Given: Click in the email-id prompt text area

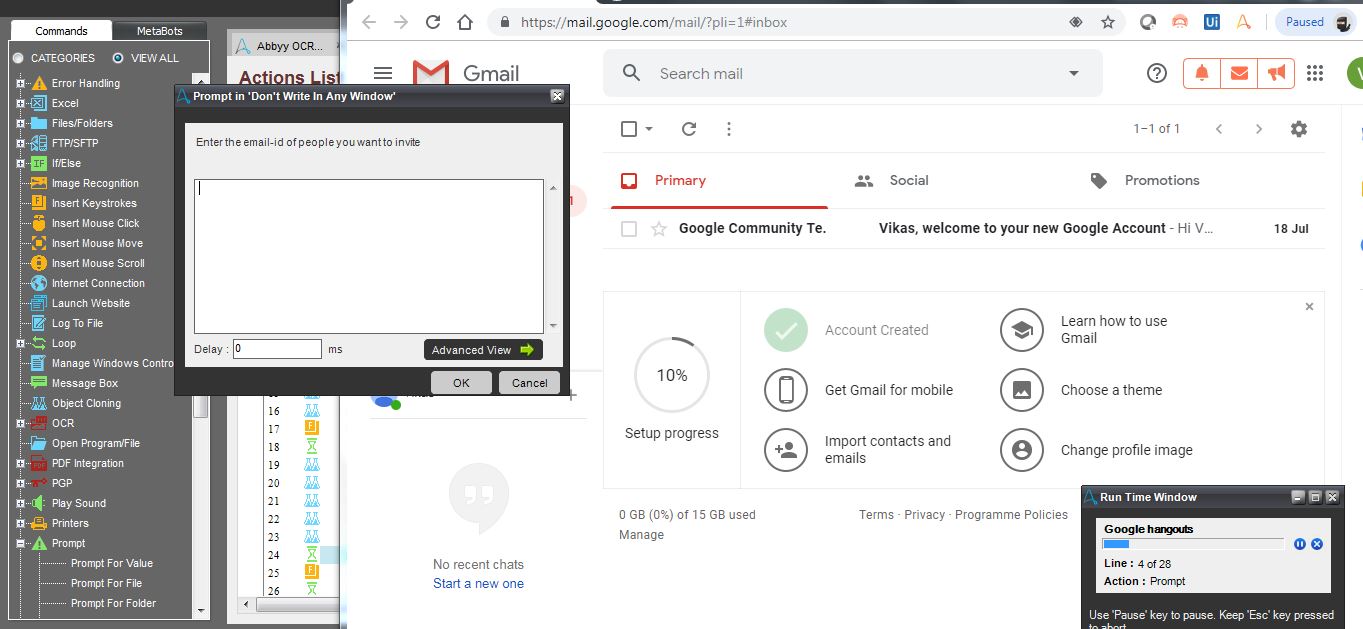Looking at the screenshot, I should 369,256.
